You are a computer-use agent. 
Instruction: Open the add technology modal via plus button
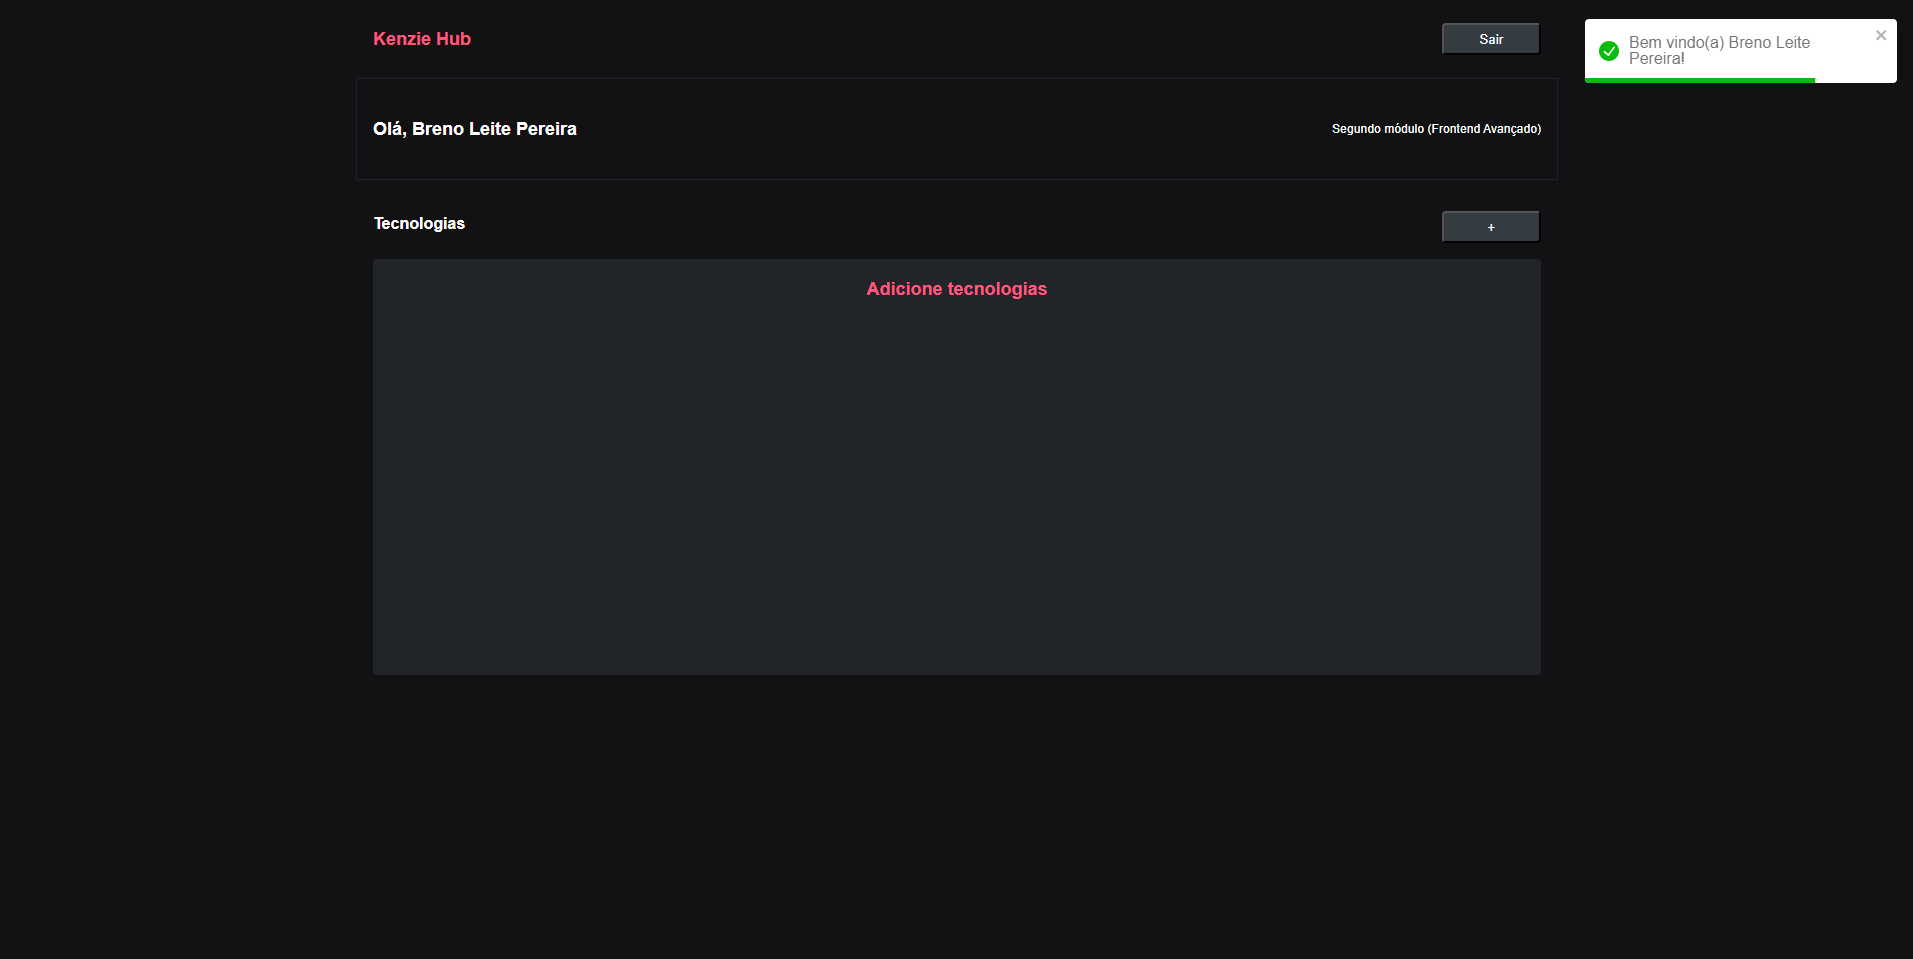1489,226
